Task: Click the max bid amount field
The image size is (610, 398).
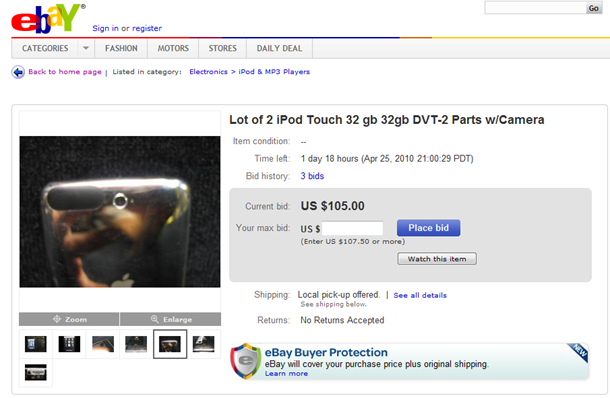Action: [352, 228]
